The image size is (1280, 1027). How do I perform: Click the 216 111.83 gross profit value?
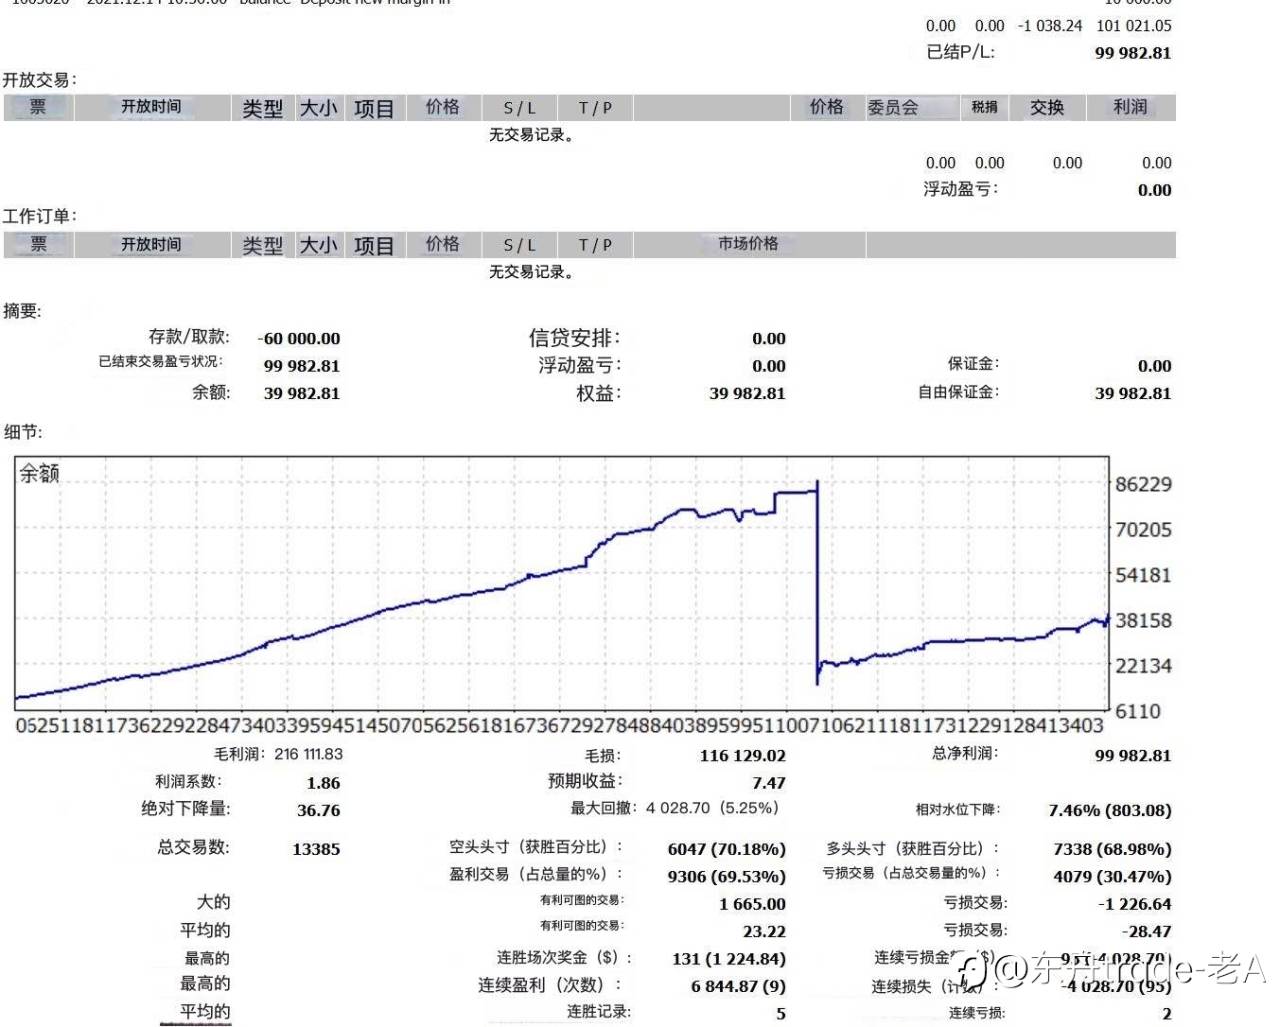[308, 754]
